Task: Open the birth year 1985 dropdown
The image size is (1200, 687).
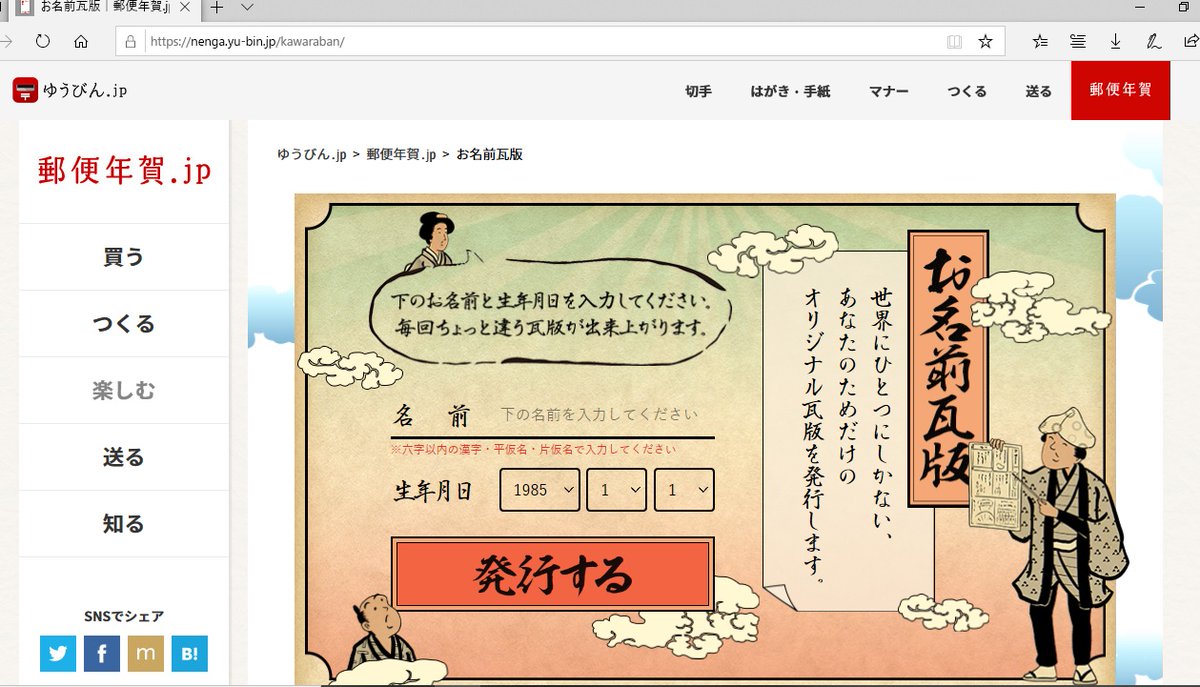Action: [x=540, y=490]
